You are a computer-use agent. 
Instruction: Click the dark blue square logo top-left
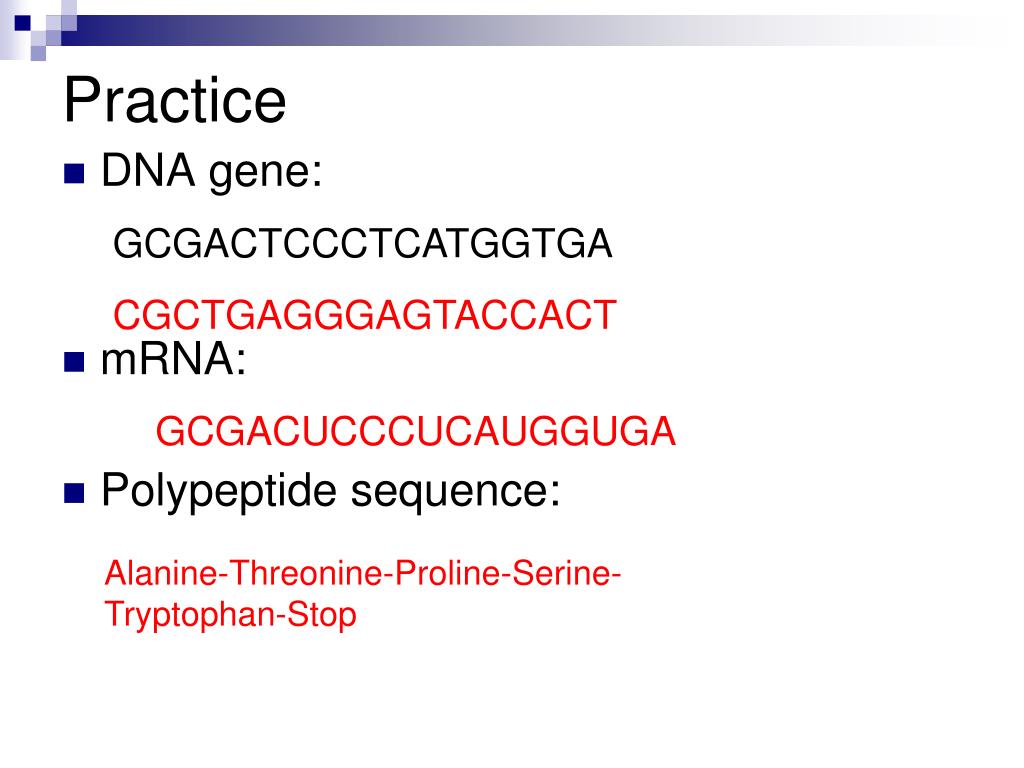click(22, 24)
